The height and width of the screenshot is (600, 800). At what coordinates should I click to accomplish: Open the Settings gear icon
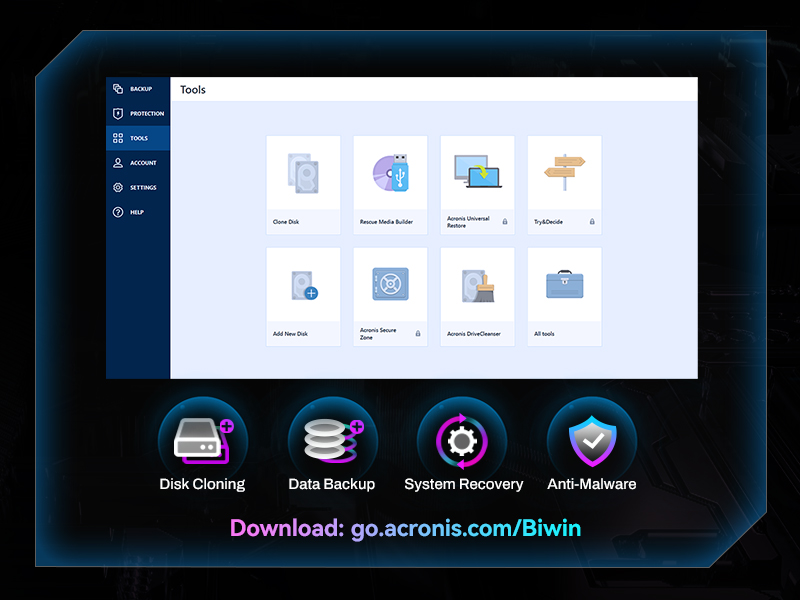(x=118, y=187)
